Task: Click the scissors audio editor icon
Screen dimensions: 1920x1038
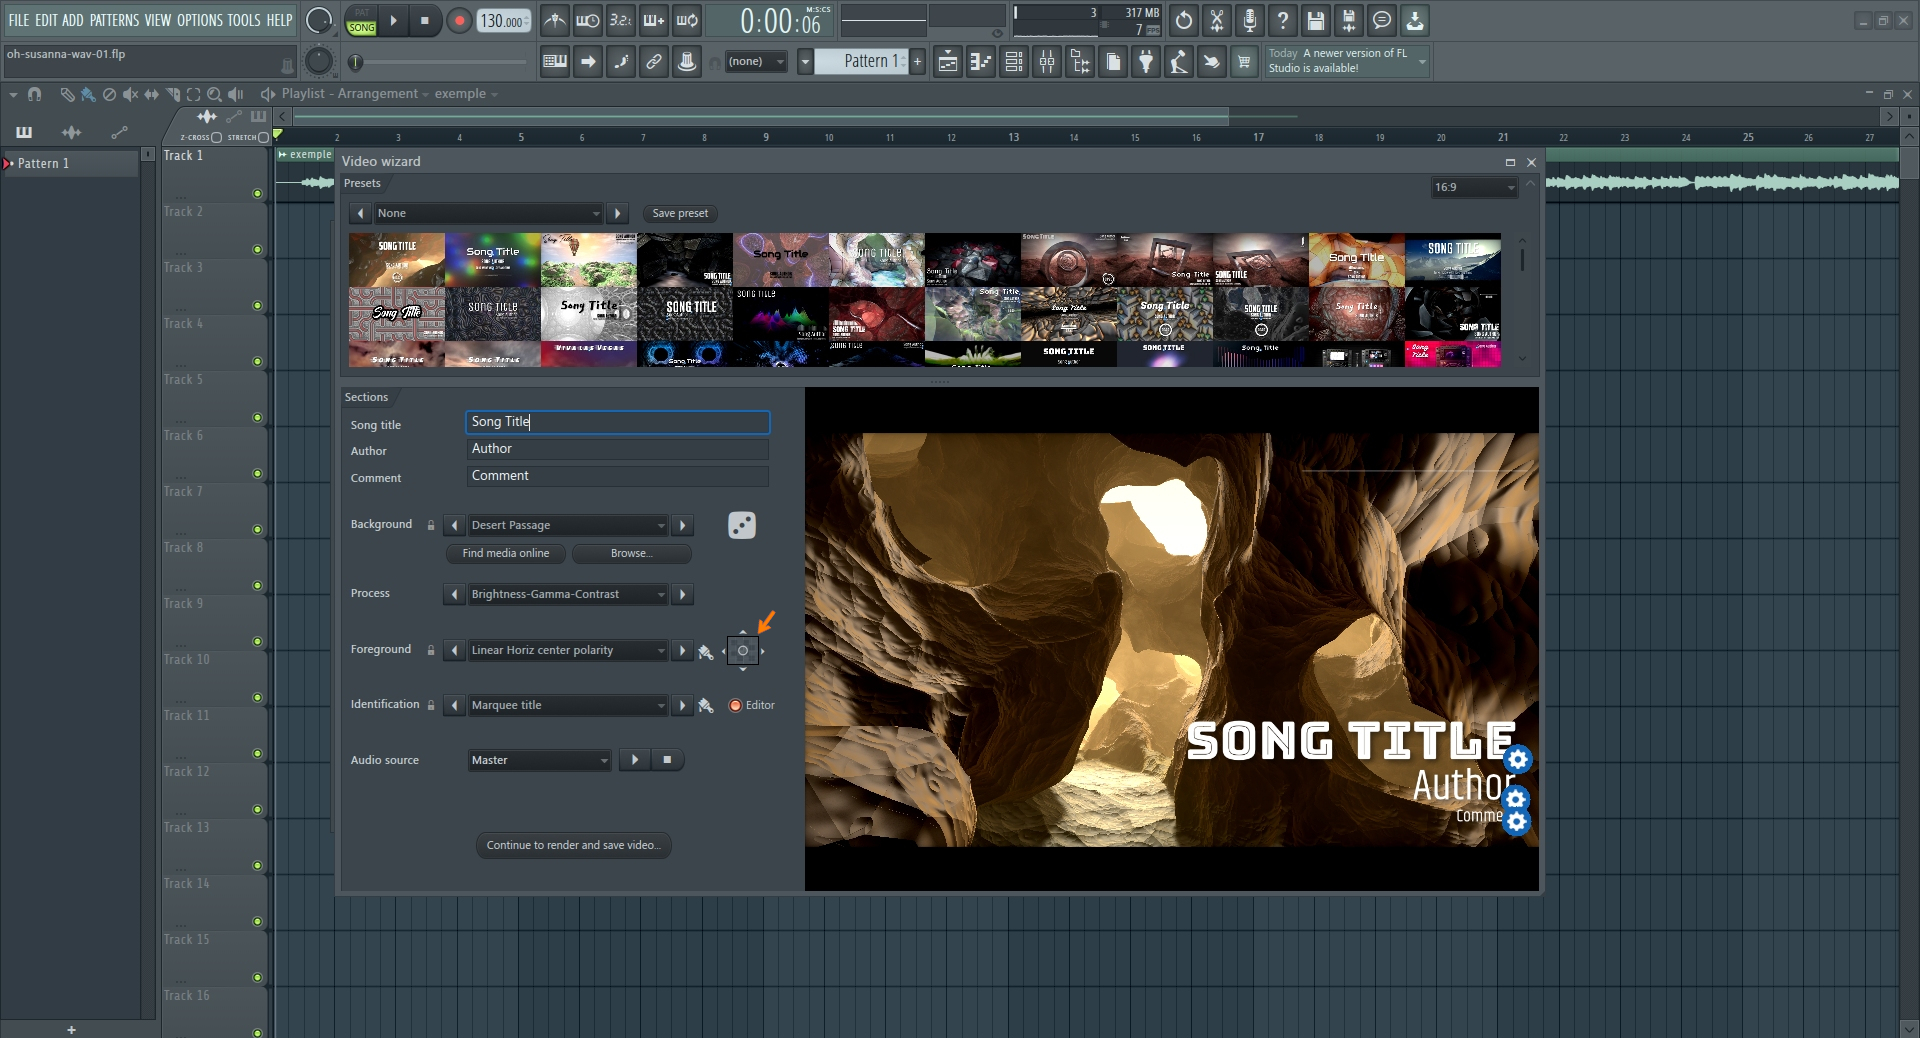Action: click(x=1217, y=20)
